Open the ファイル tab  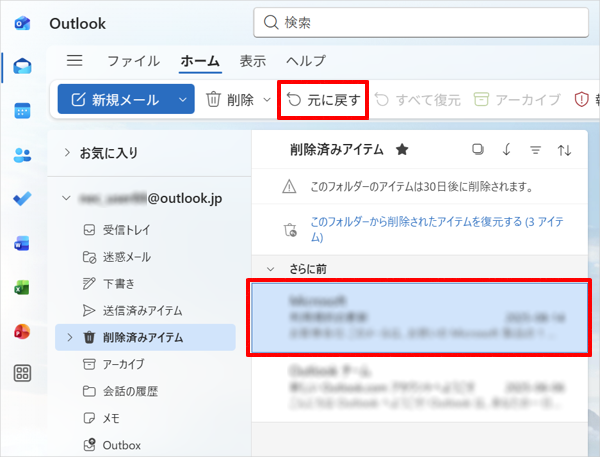point(134,61)
